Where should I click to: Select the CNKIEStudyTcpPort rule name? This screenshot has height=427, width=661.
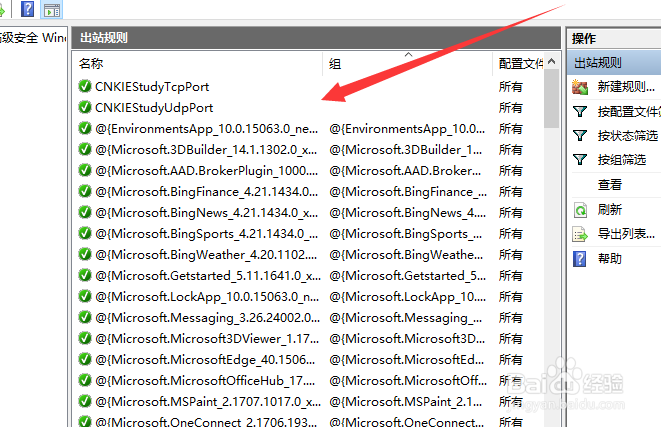[x=152, y=87]
